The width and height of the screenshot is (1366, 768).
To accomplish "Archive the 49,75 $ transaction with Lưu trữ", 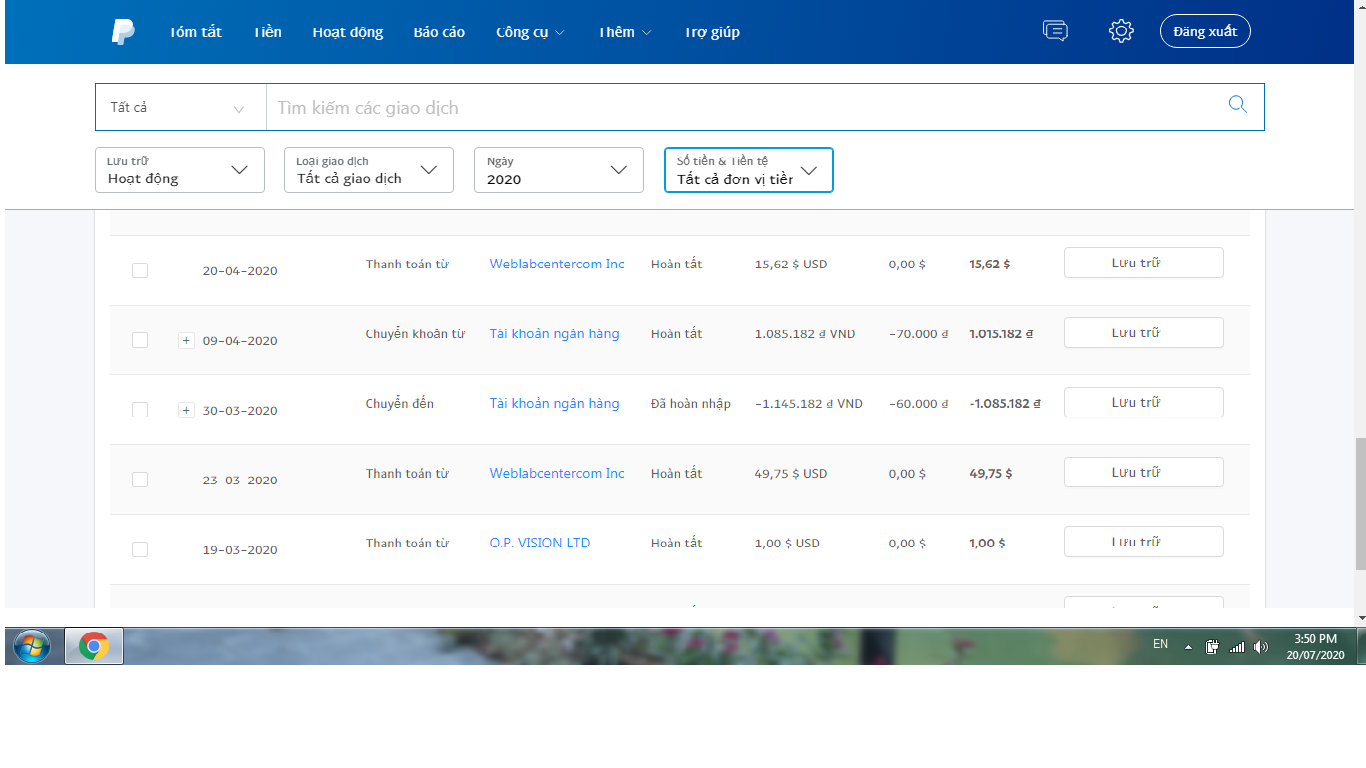I will pyautogui.click(x=1143, y=472).
